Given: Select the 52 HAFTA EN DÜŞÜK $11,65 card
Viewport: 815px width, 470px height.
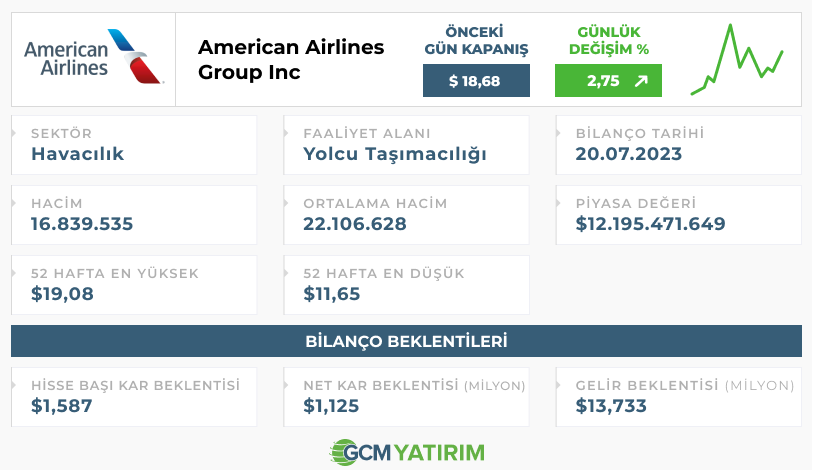Looking at the screenshot, I should pos(406,285).
